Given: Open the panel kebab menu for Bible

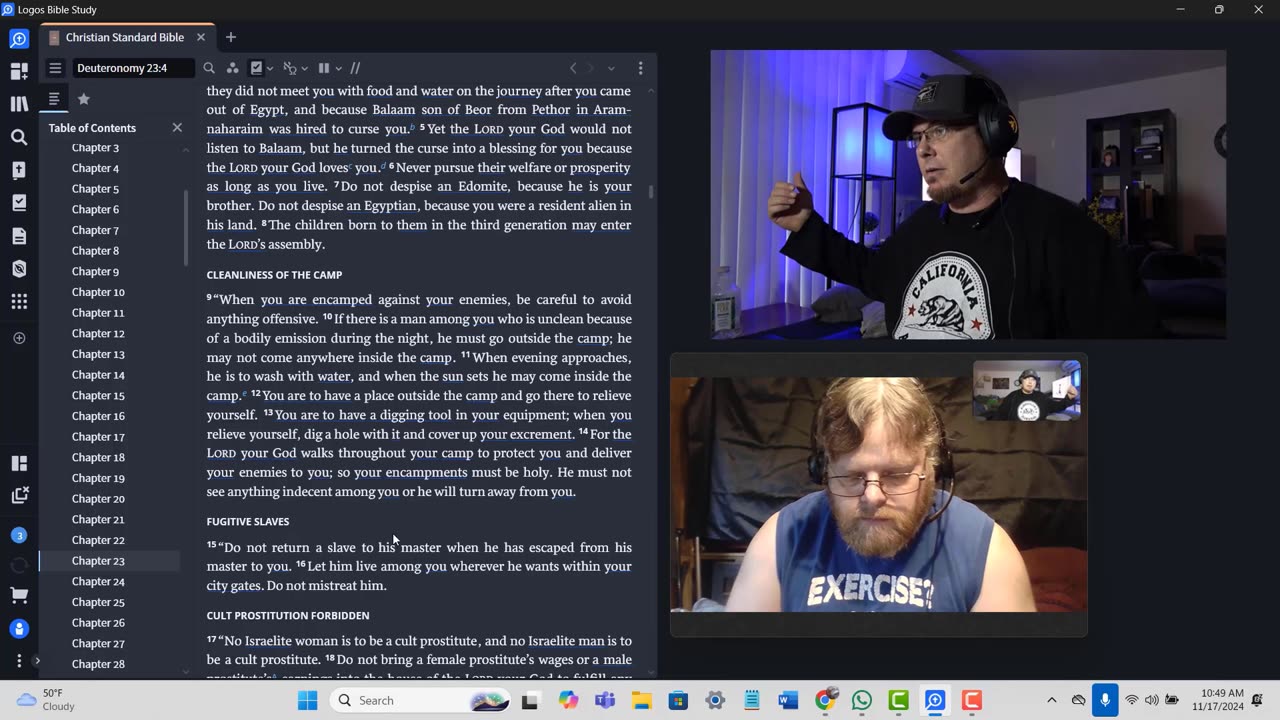Looking at the screenshot, I should click(640, 68).
